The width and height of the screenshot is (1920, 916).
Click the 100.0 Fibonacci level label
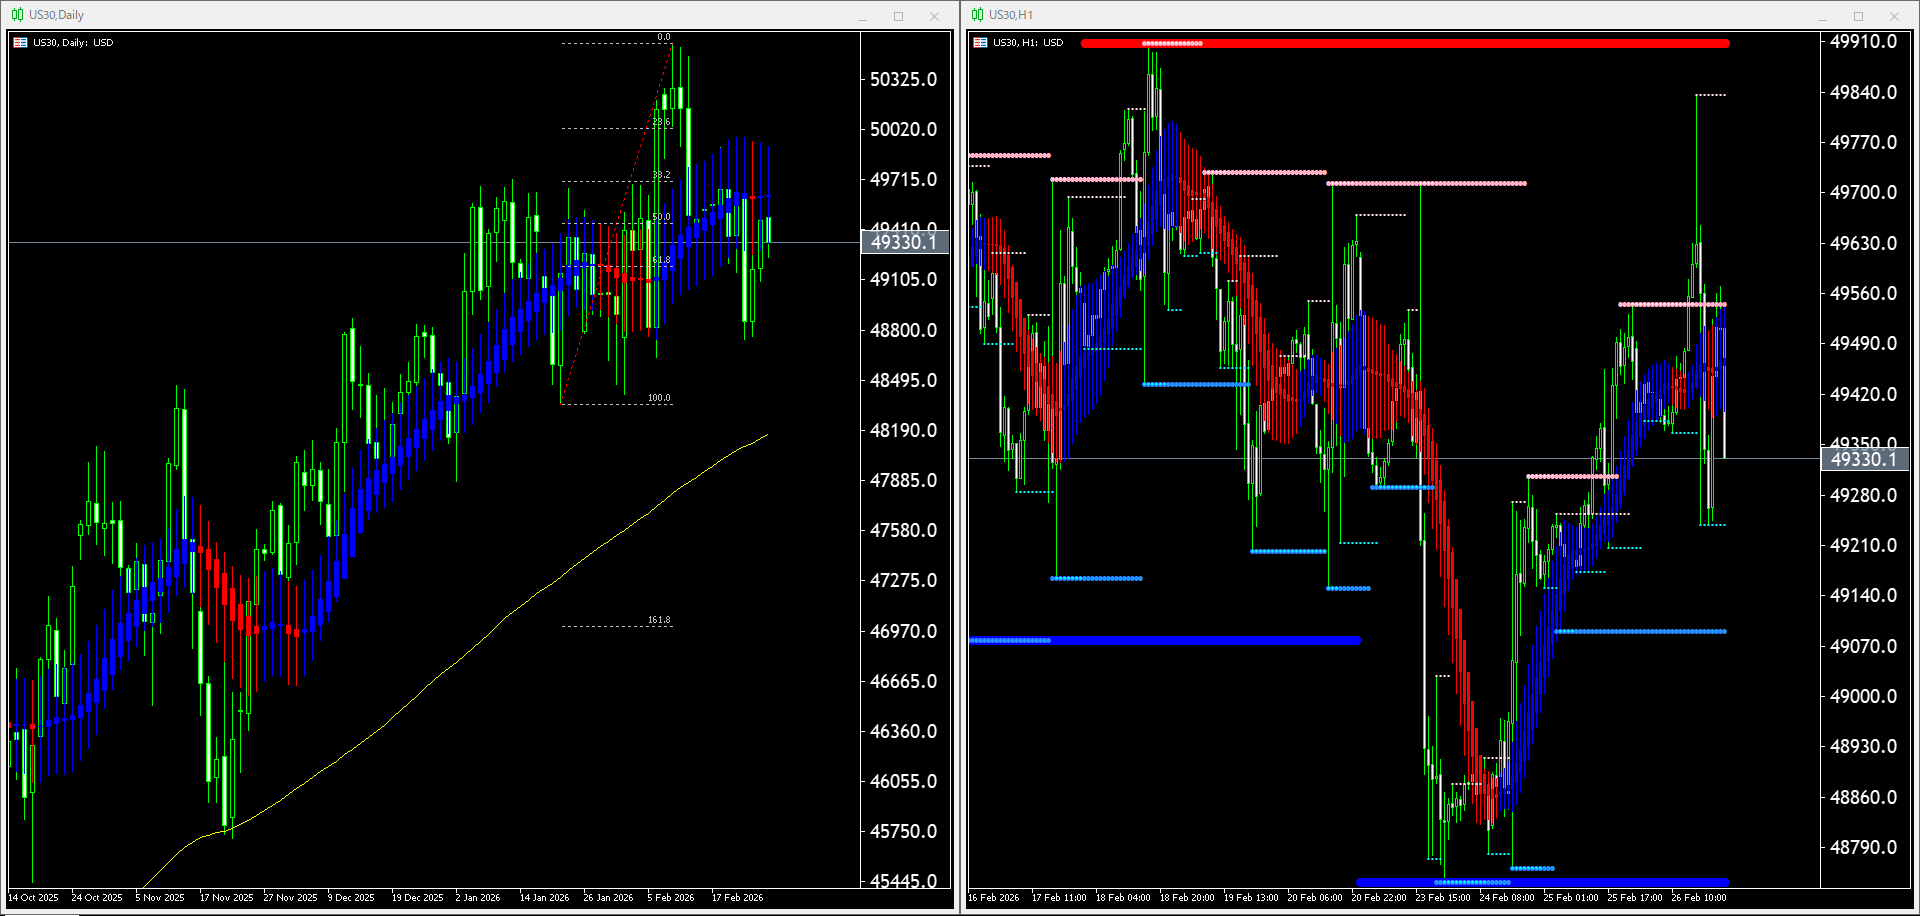pos(659,398)
